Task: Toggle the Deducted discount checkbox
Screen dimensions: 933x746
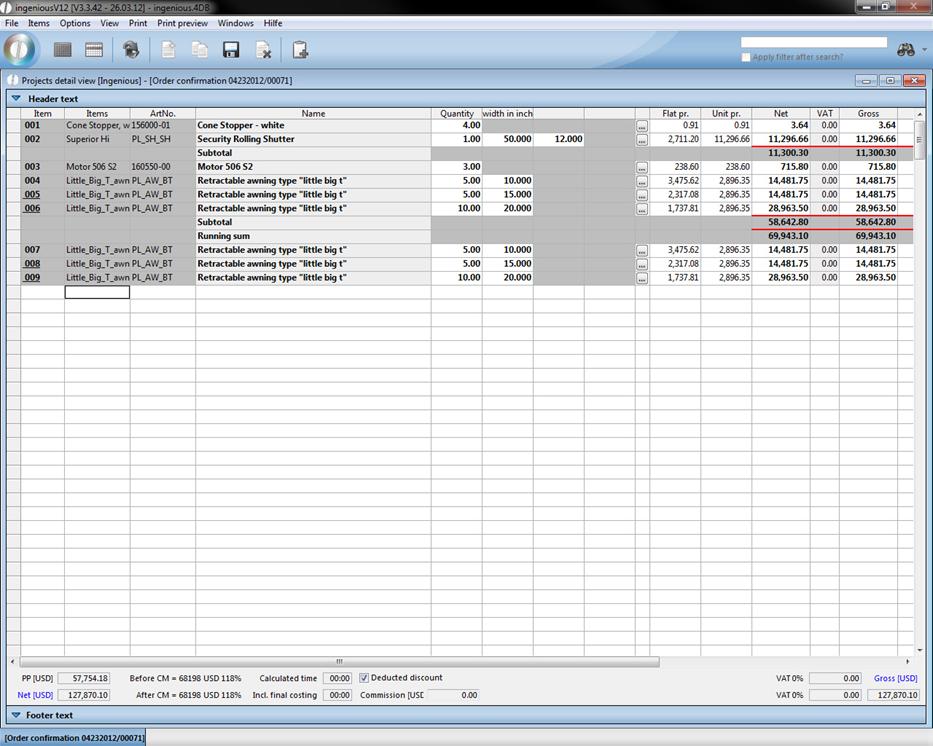Action: [x=364, y=678]
